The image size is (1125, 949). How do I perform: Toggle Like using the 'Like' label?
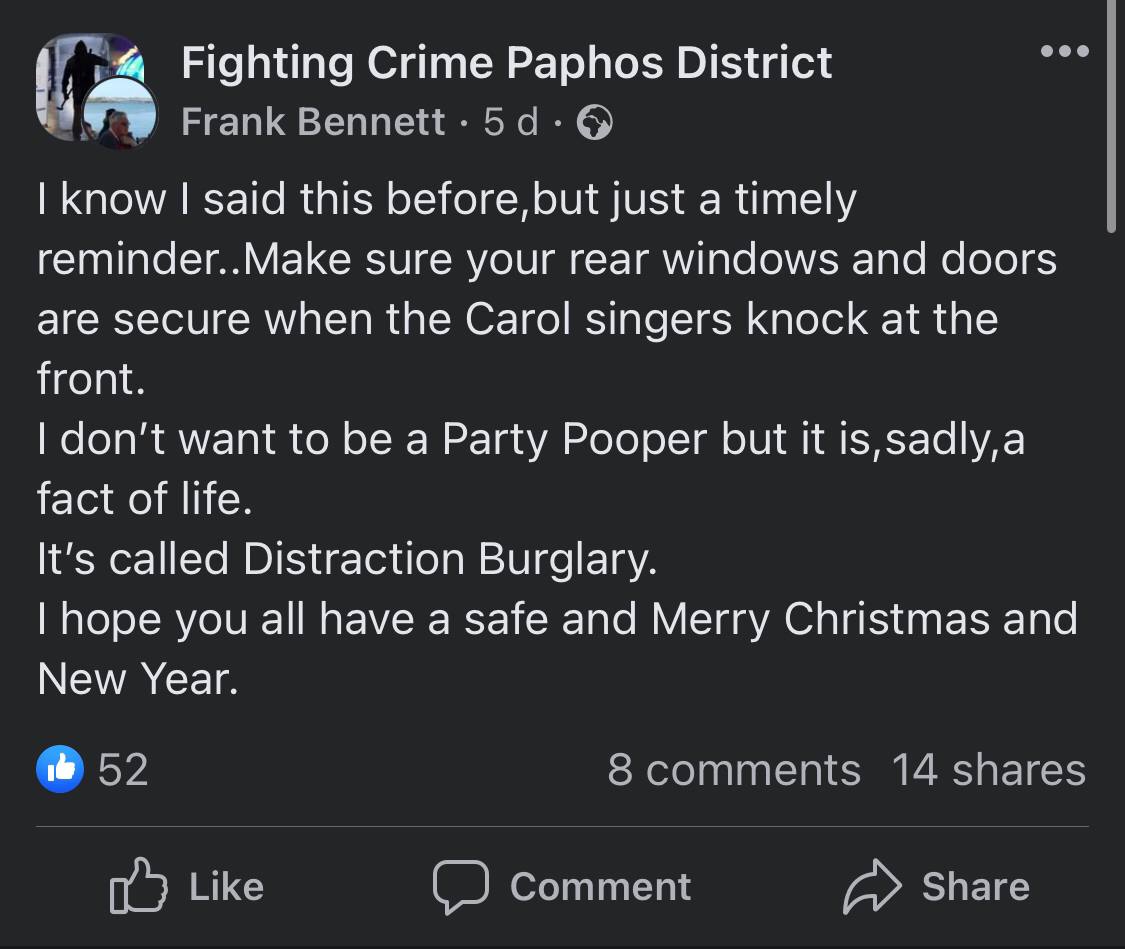(226, 887)
